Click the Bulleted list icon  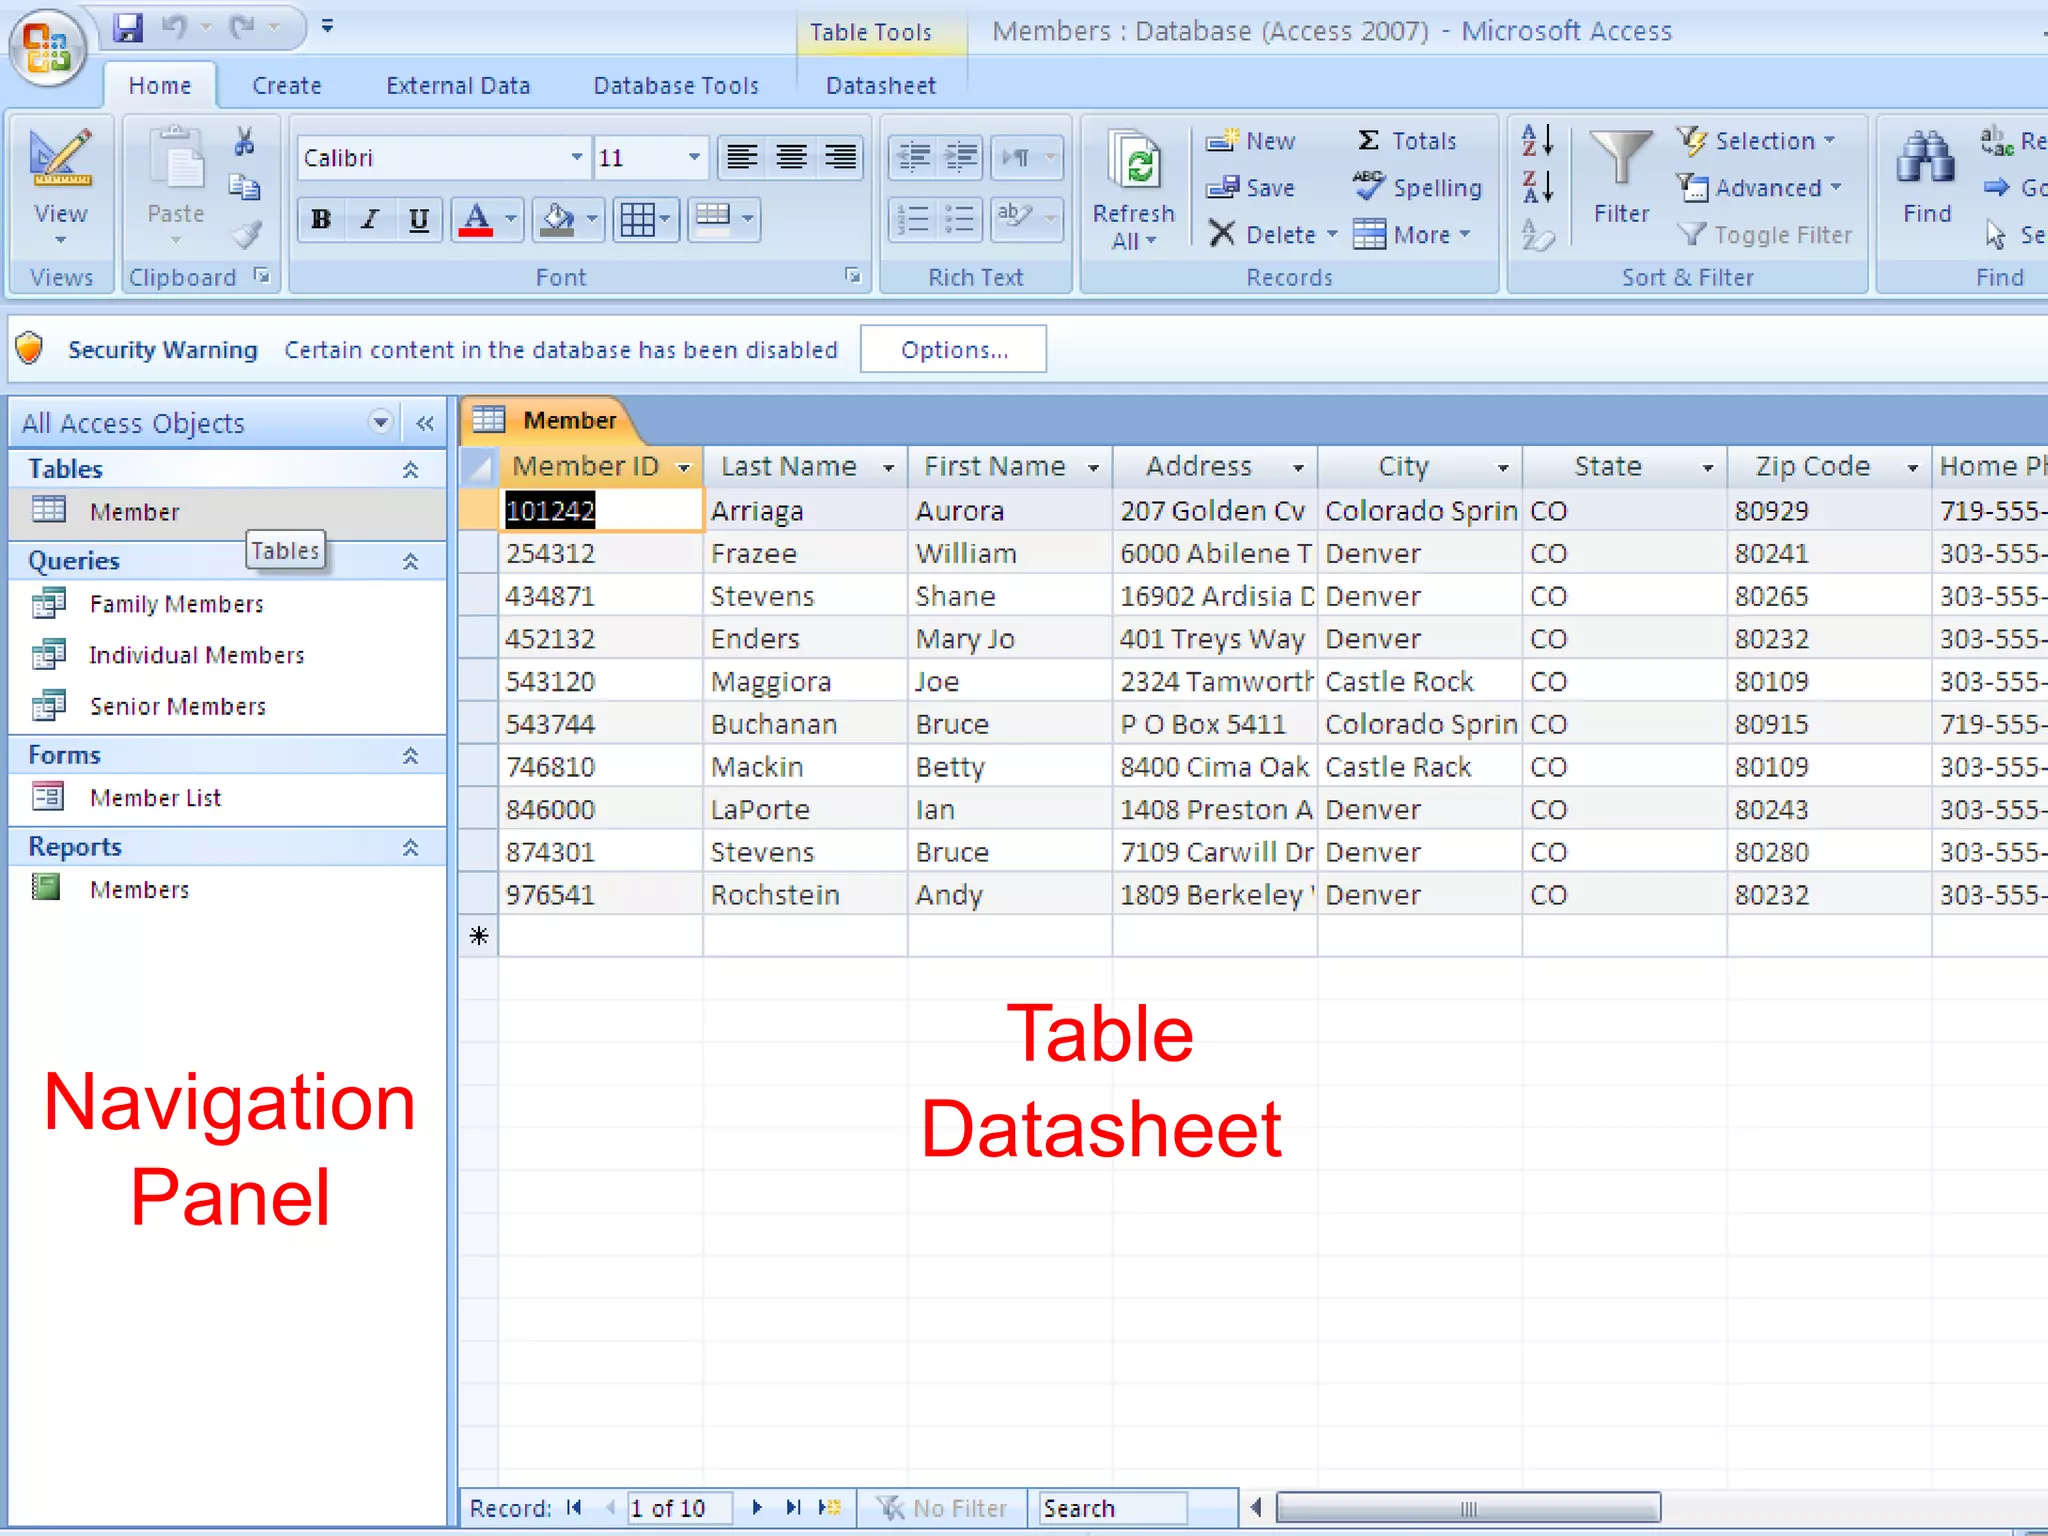tap(960, 219)
